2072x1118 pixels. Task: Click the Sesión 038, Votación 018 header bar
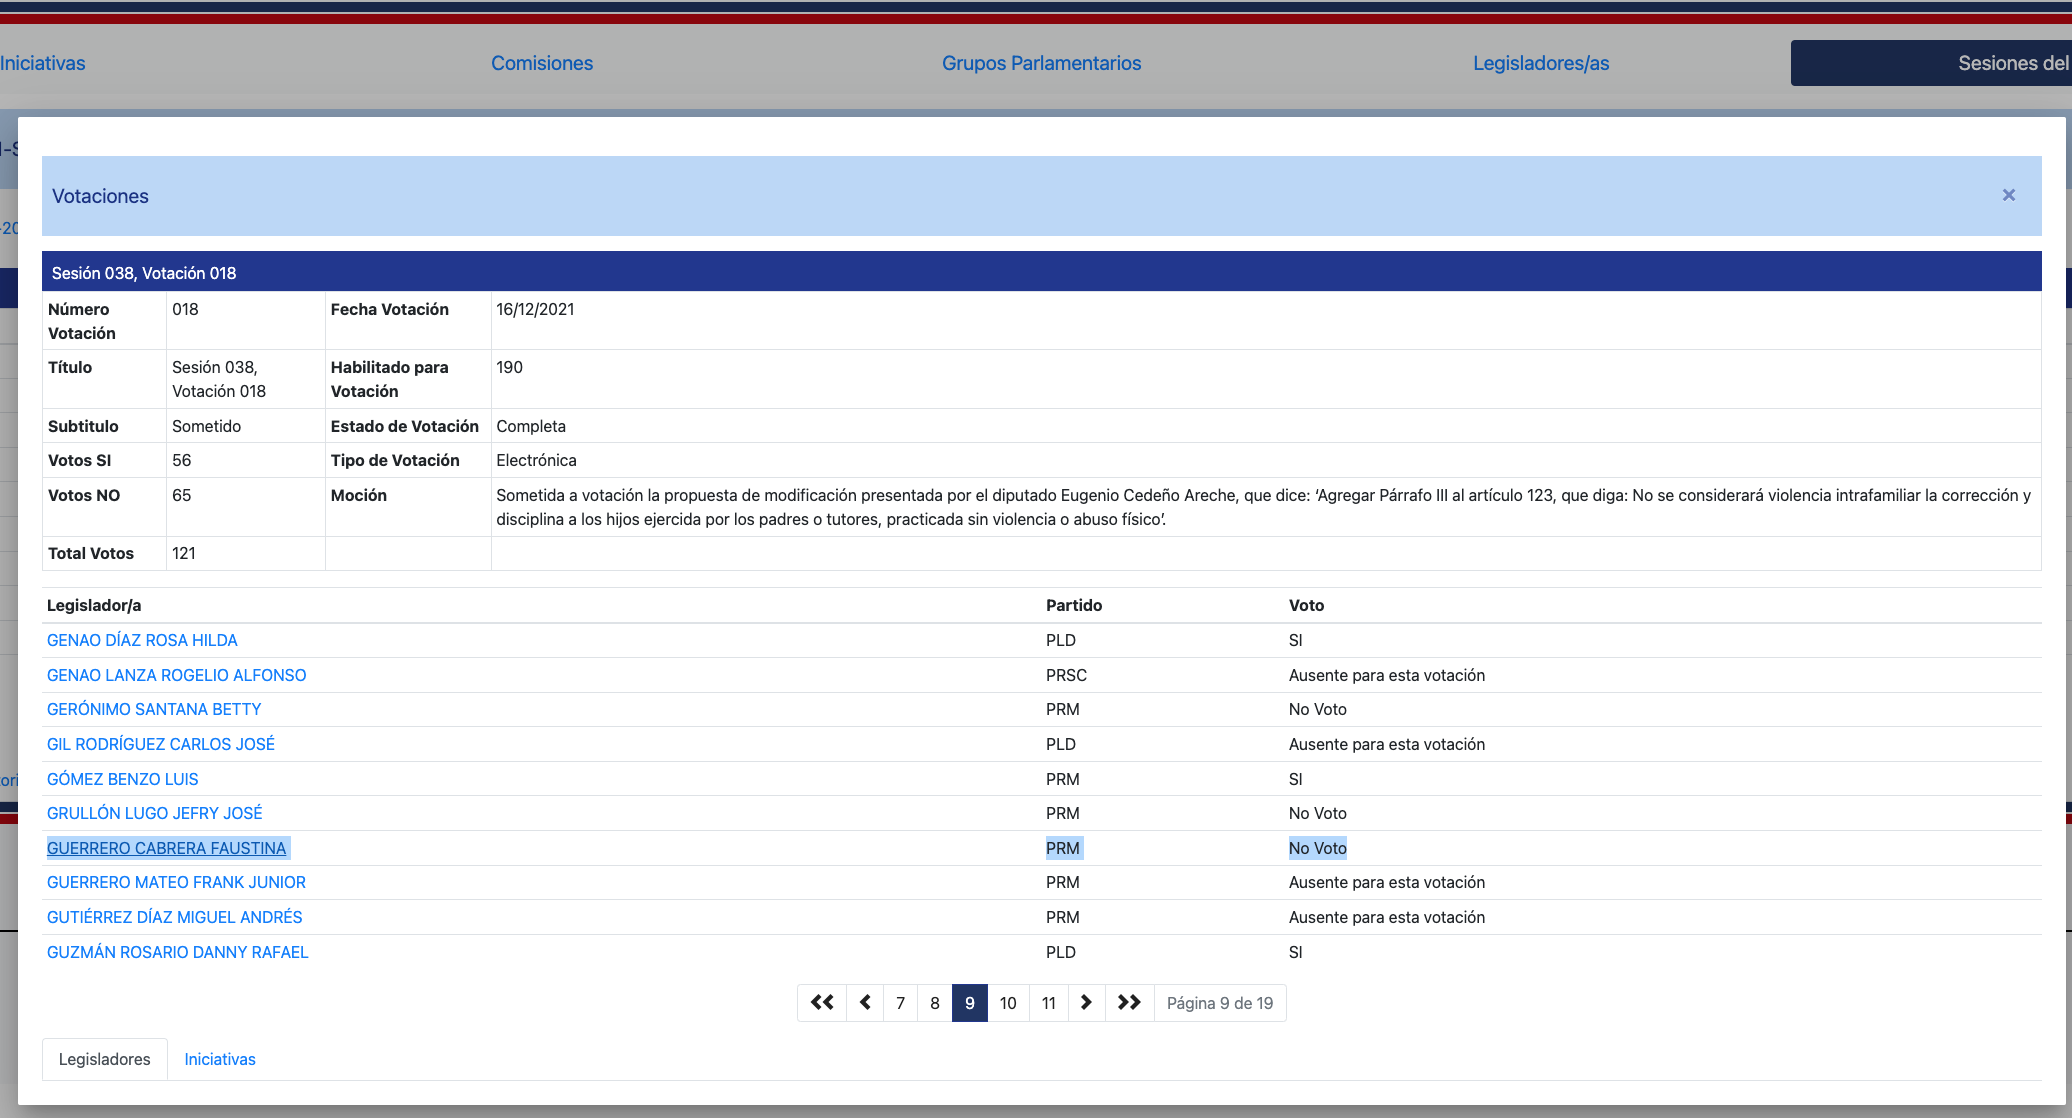click(1041, 272)
